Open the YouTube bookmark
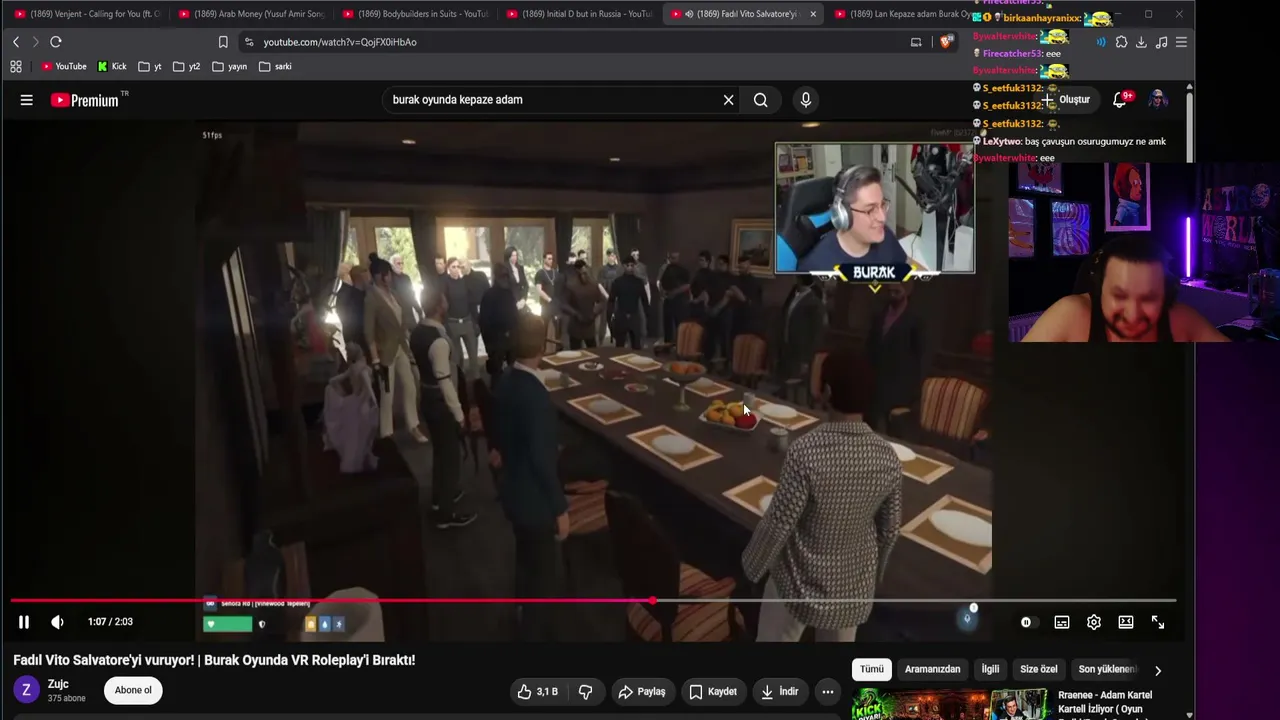This screenshot has height=720, width=1280. [64, 66]
